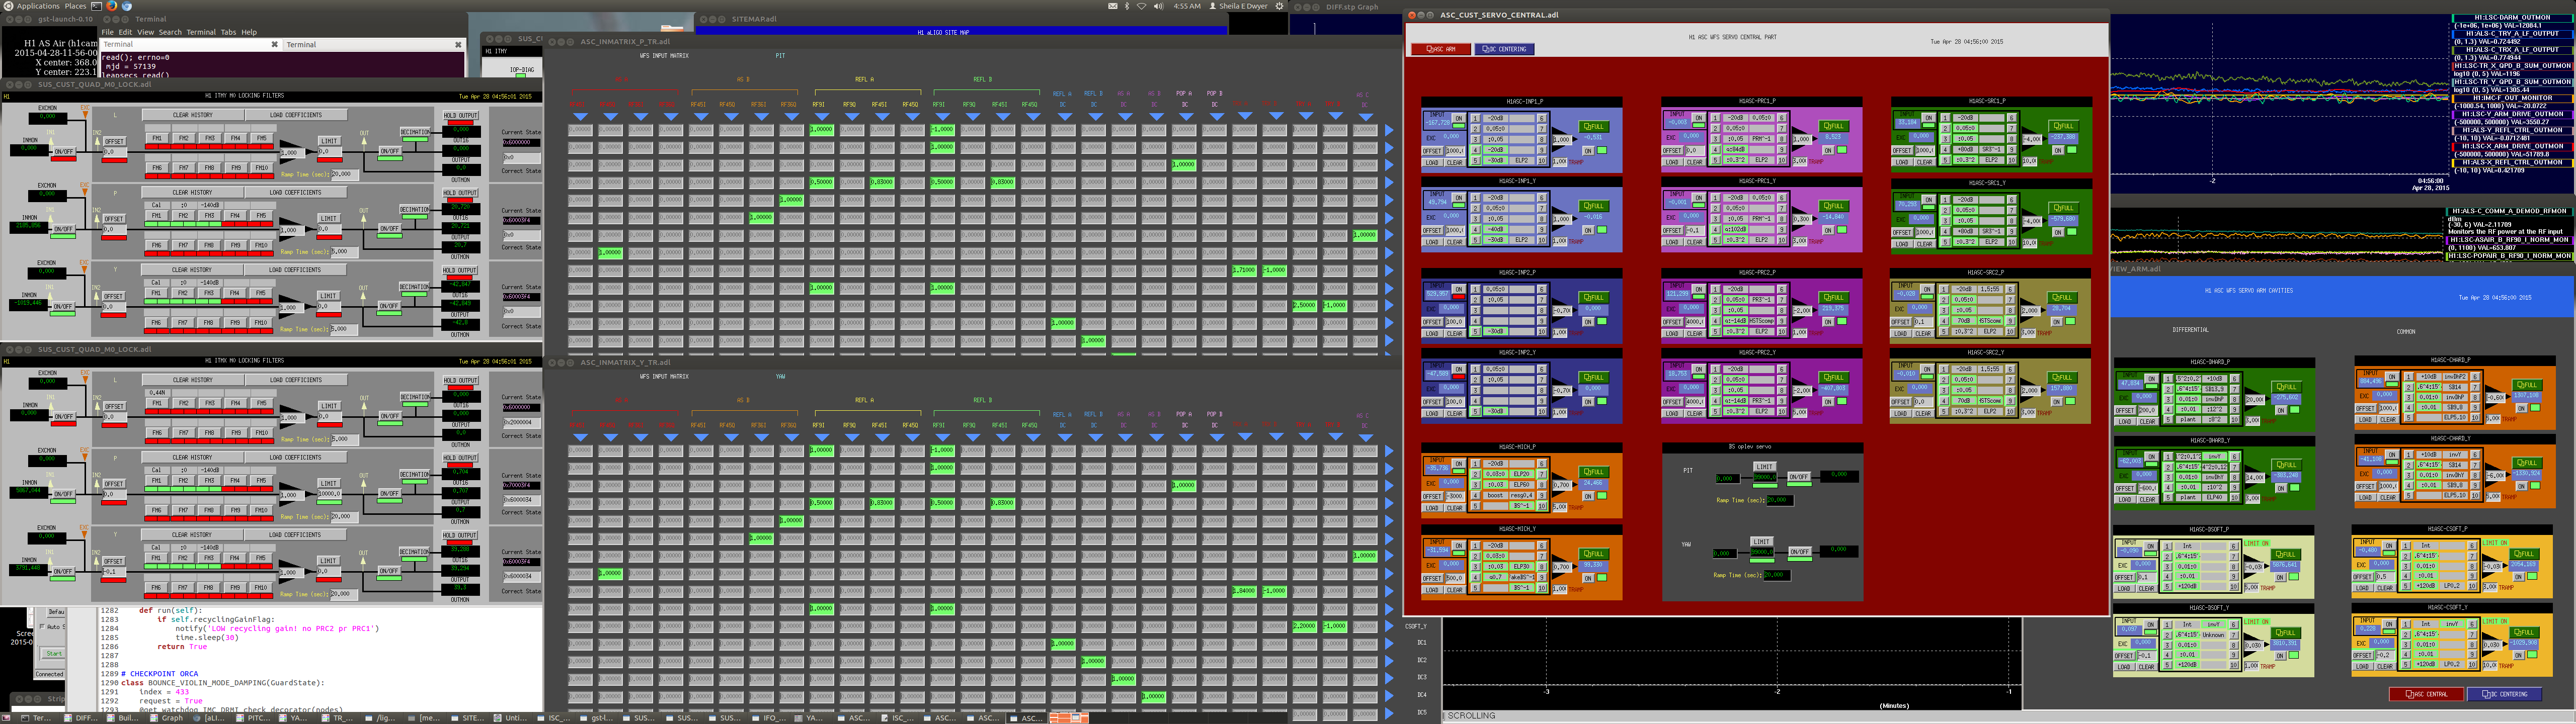Switch to the second Terminal tab
Image resolution: width=2576 pixels, height=724 pixels.
374,44
